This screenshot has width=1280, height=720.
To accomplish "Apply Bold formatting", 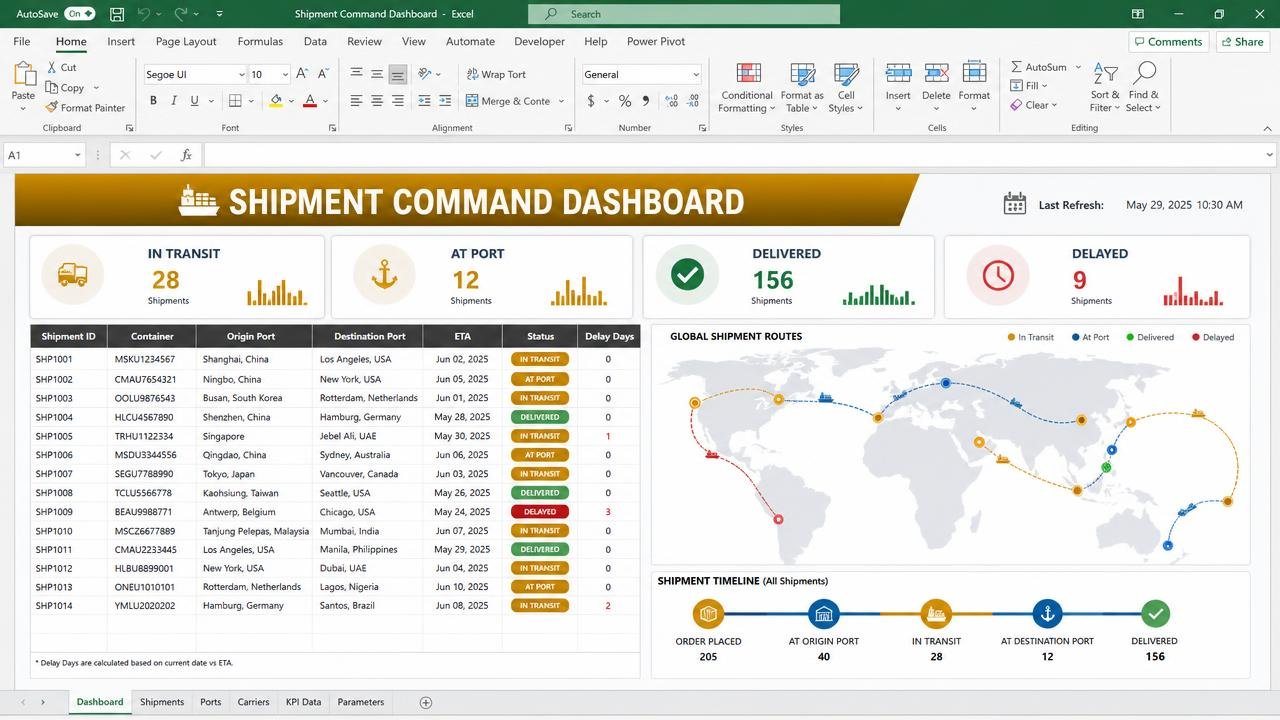I will coord(153,101).
